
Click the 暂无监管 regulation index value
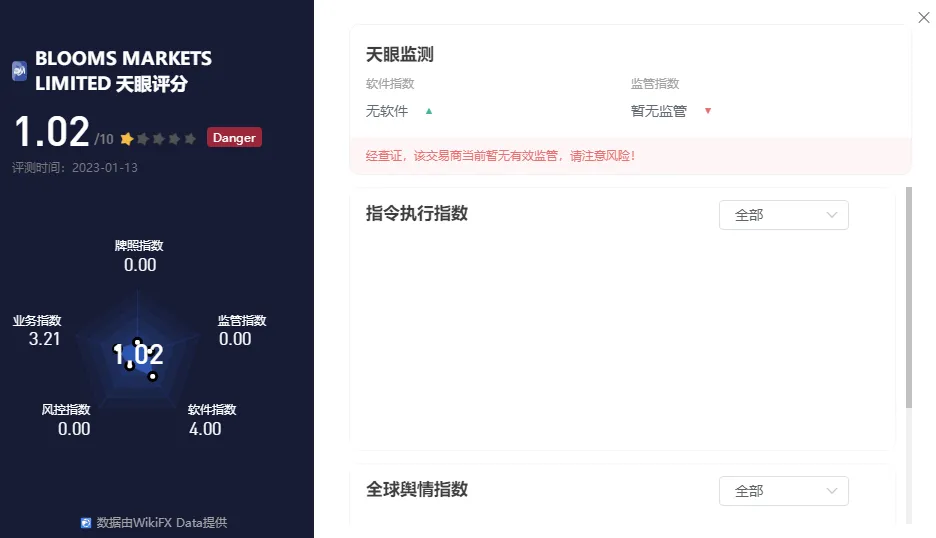point(658,111)
